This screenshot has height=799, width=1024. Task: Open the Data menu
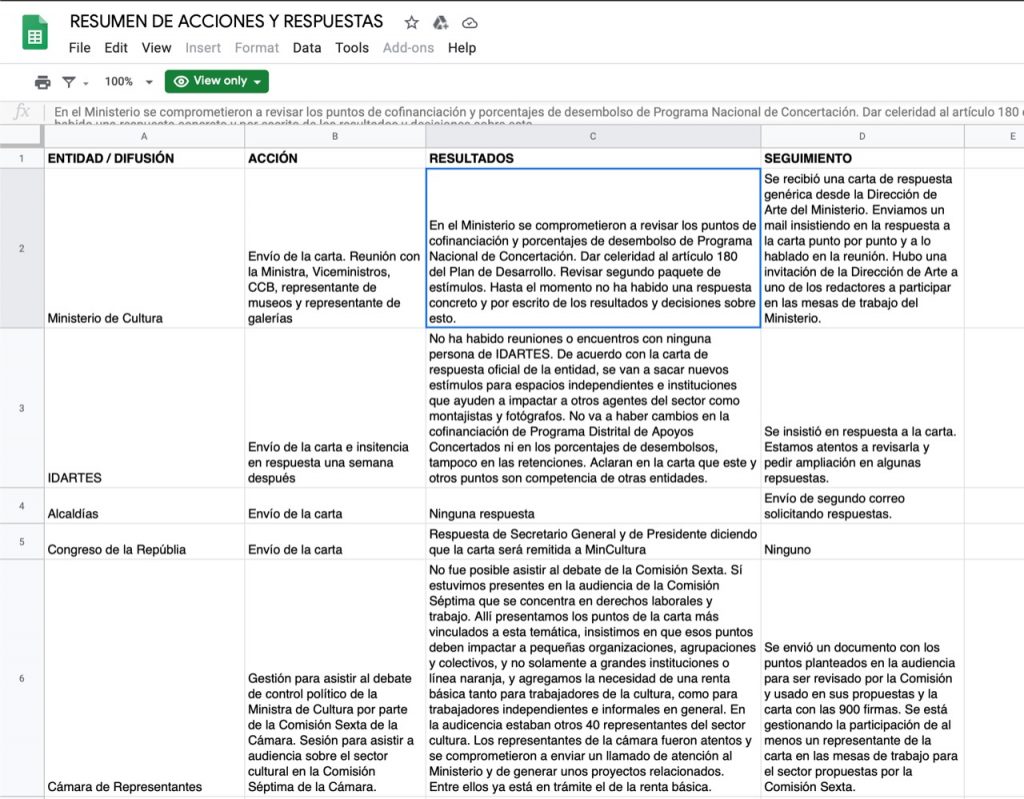coord(307,48)
